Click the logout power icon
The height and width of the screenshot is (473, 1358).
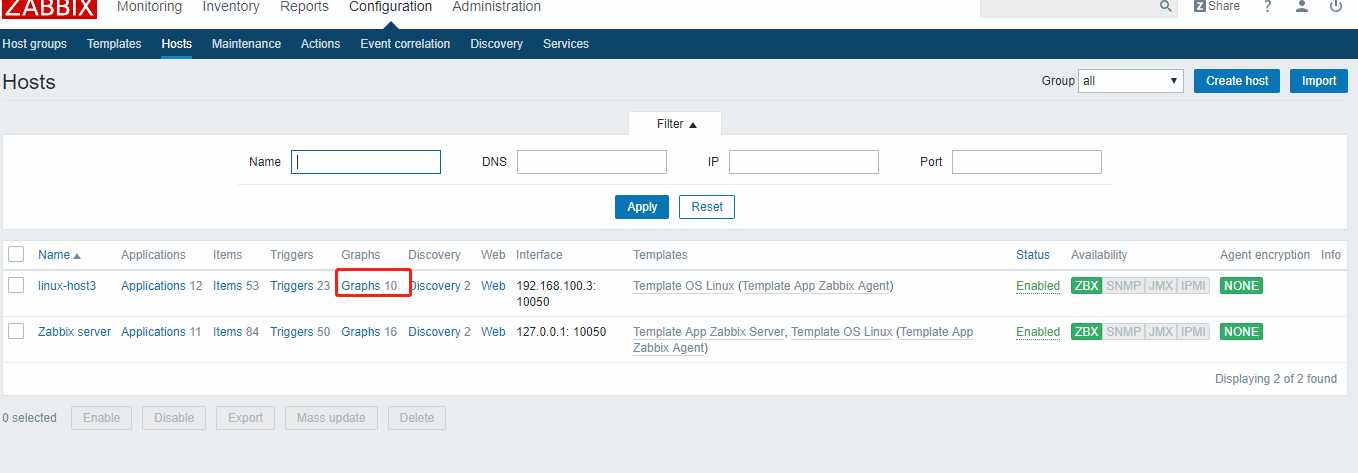1336,6
